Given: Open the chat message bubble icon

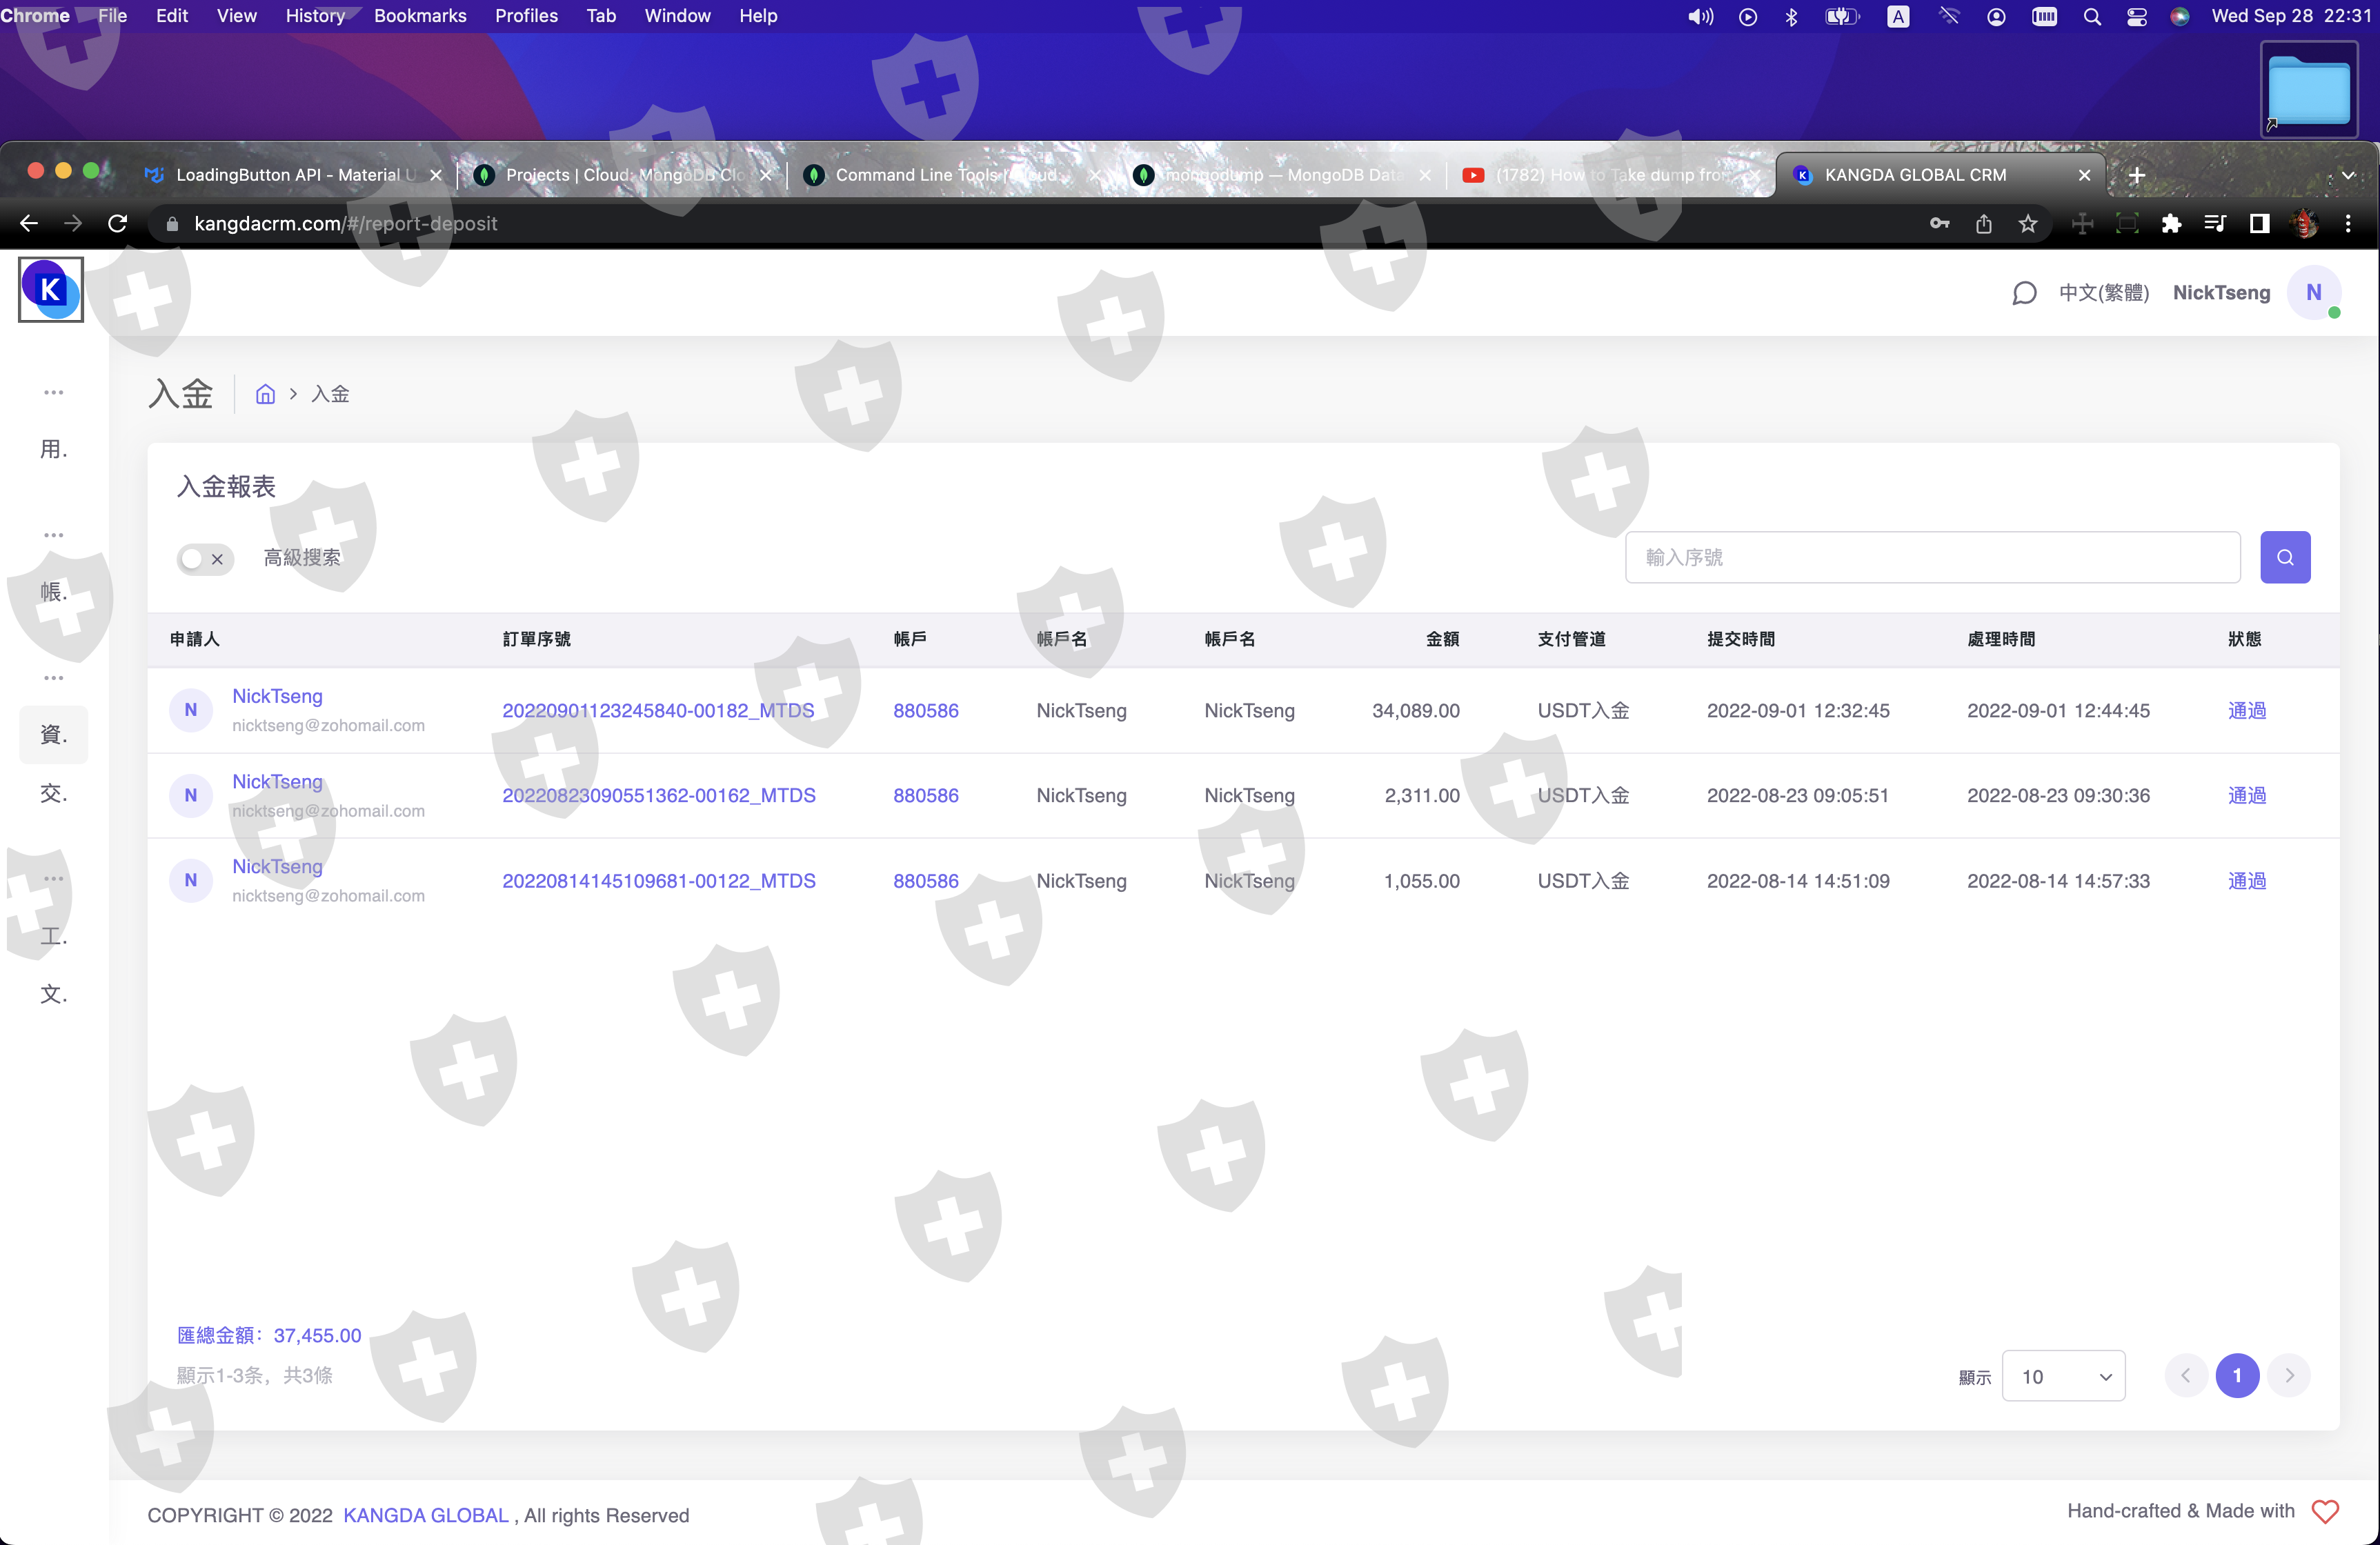Looking at the screenshot, I should click(2023, 293).
